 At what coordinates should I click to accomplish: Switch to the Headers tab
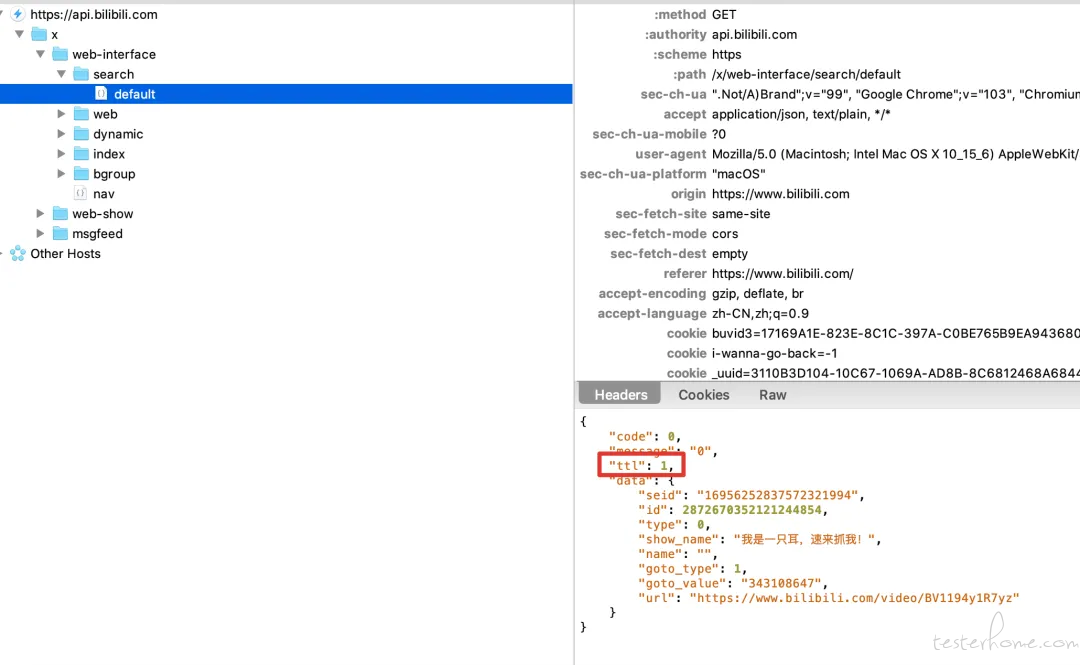coord(621,395)
